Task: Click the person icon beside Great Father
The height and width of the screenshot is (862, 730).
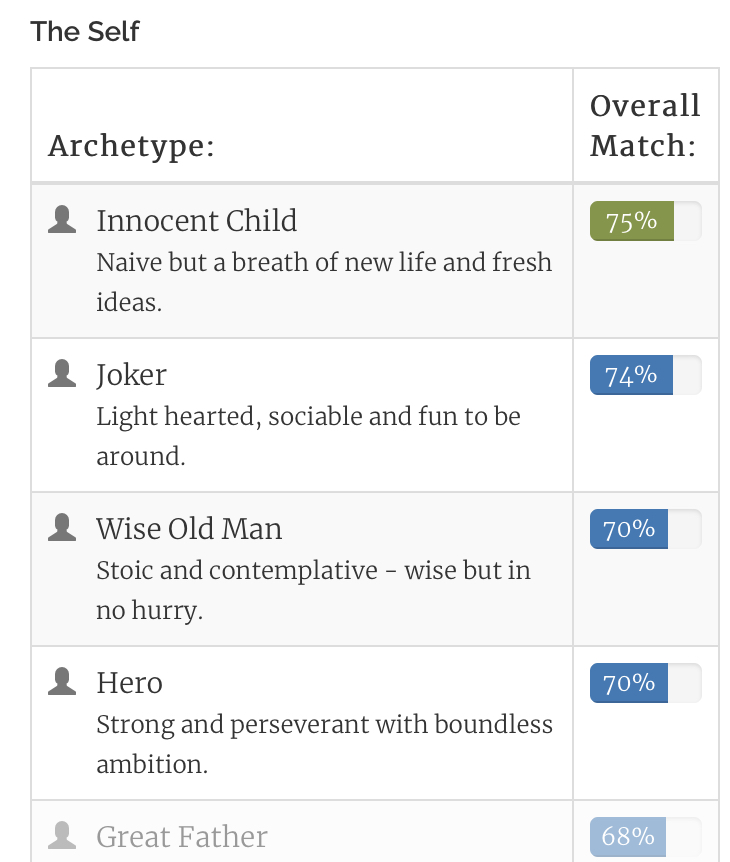Action: (x=62, y=835)
